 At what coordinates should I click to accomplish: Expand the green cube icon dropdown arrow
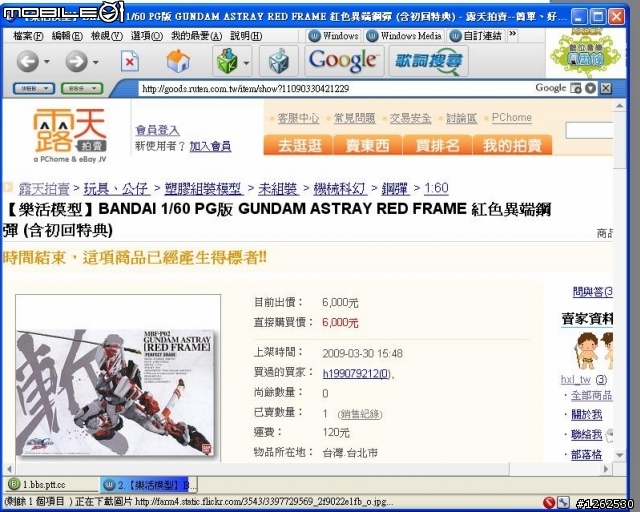[x=246, y=62]
